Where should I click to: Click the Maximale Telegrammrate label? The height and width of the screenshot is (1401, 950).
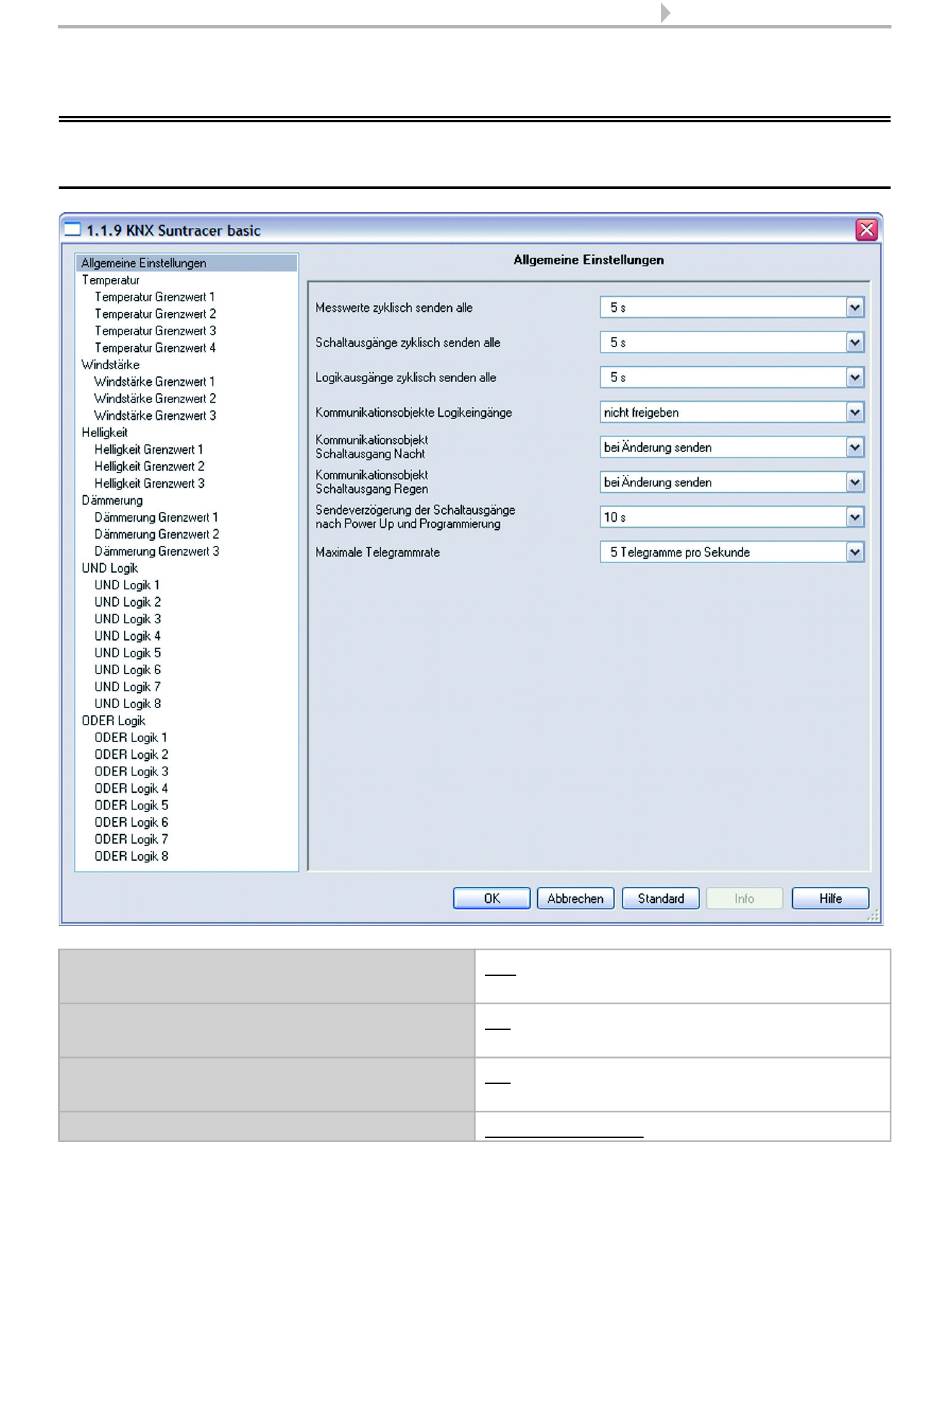(x=378, y=553)
